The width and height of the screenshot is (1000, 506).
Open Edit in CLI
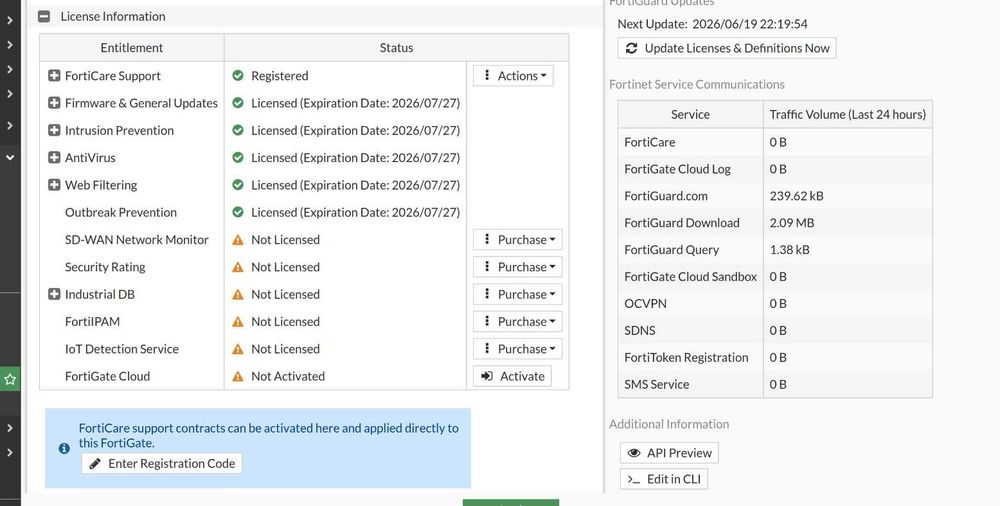pyautogui.click(x=664, y=479)
